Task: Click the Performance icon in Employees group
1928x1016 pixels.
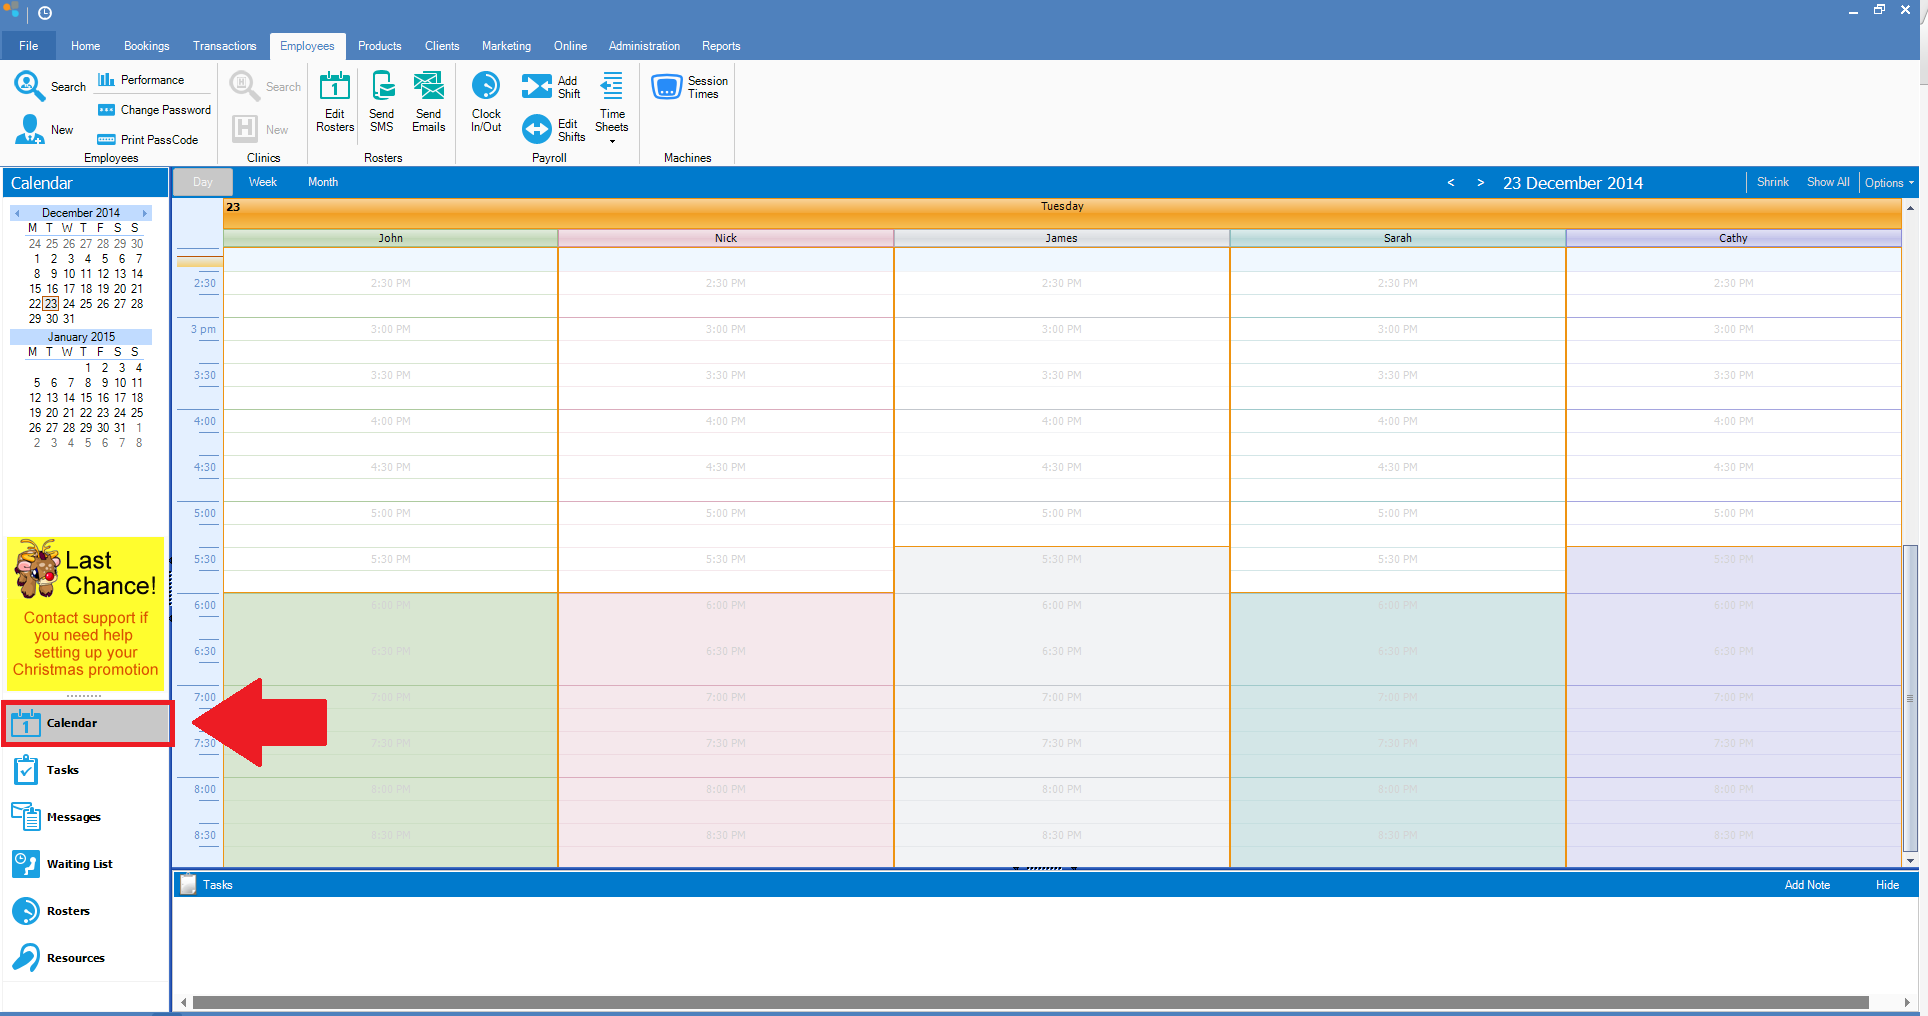Action: (106, 80)
